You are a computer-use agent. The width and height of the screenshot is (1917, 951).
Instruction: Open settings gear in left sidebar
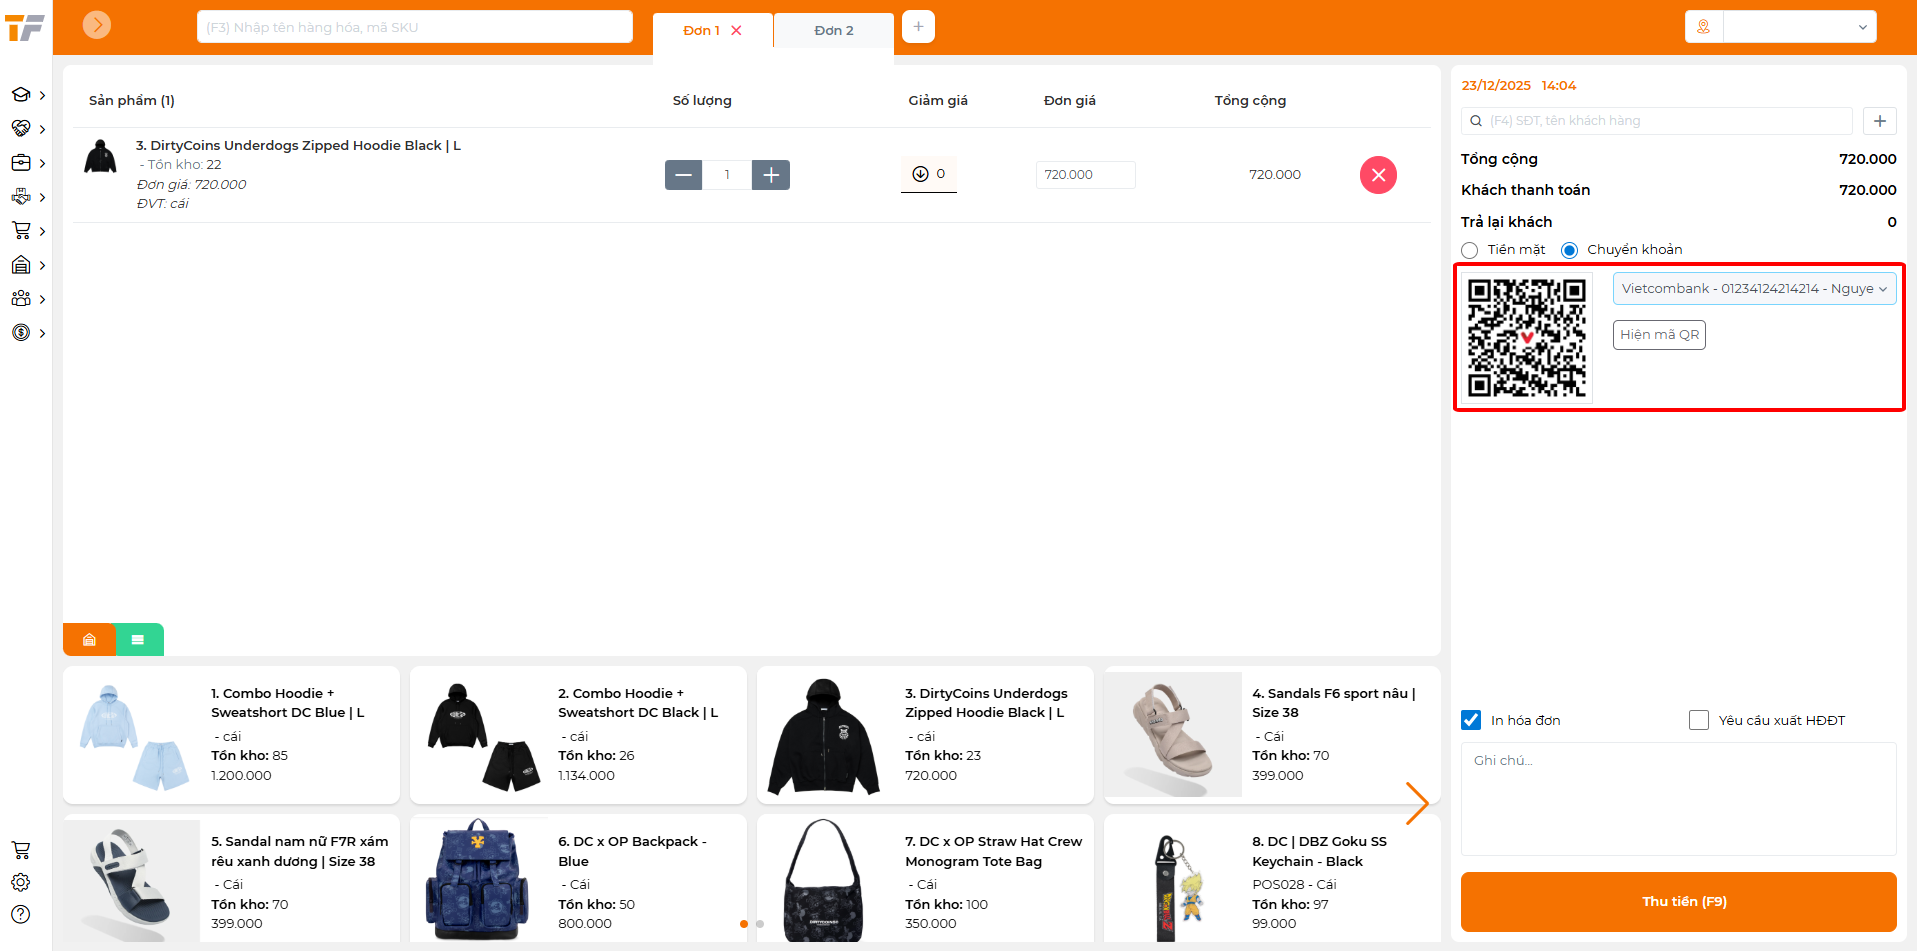[21, 882]
